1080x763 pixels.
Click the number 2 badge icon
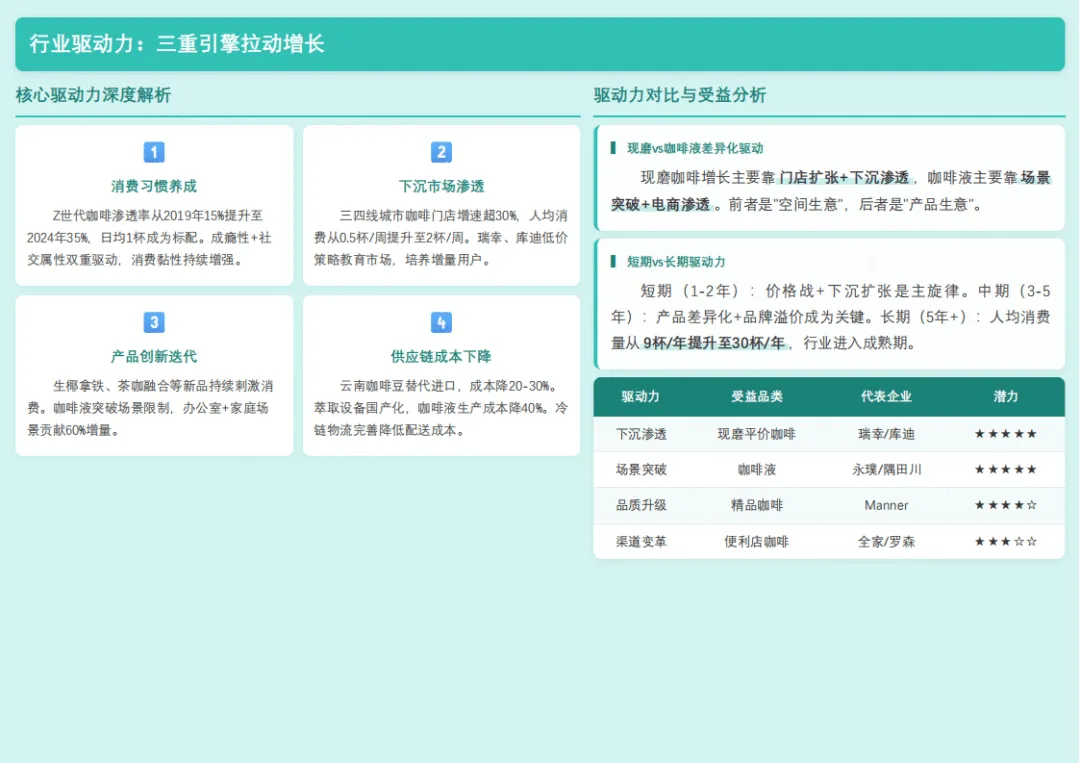[441, 151]
